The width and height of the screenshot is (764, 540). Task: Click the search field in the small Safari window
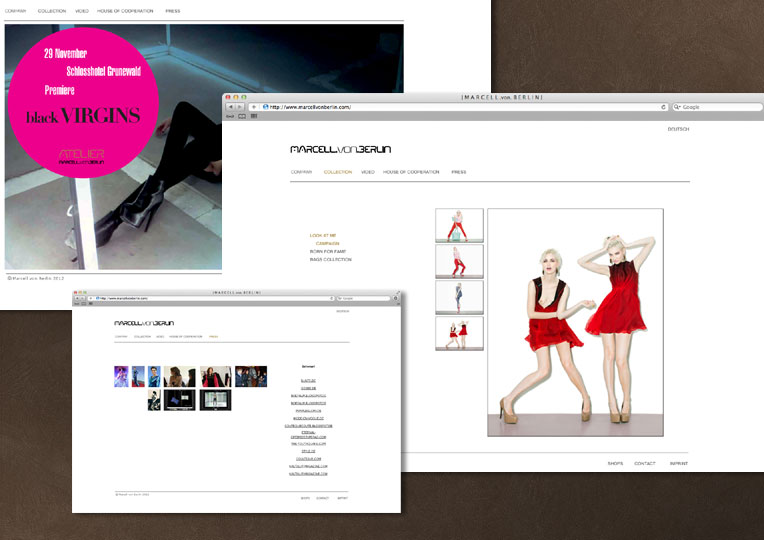[x=363, y=298]
